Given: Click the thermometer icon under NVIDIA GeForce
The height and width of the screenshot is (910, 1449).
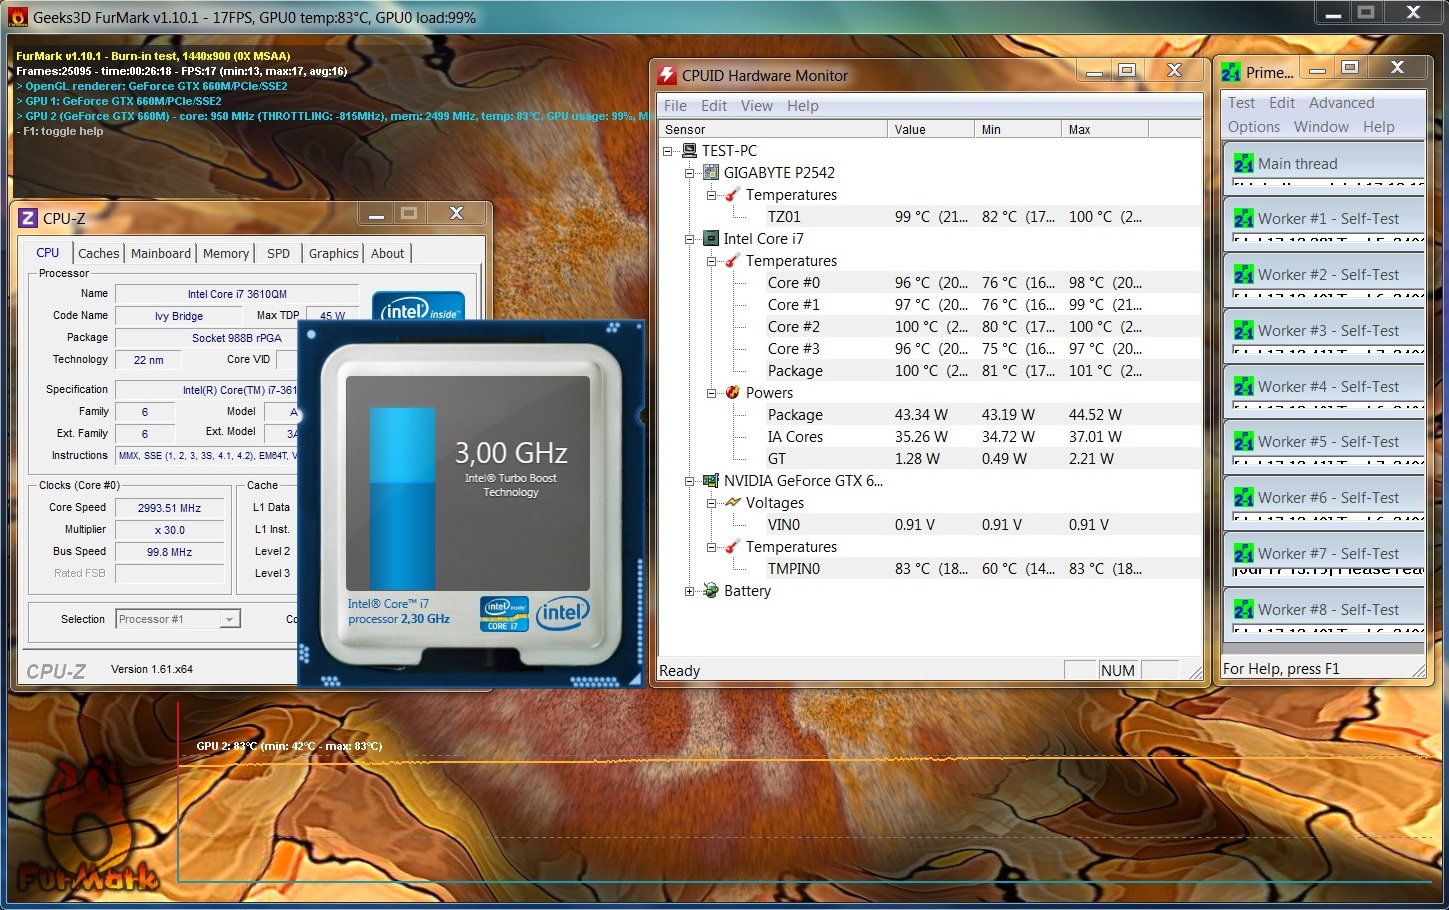Looking at the screenshot, I should pyautogui.click(x=733, y=547).
